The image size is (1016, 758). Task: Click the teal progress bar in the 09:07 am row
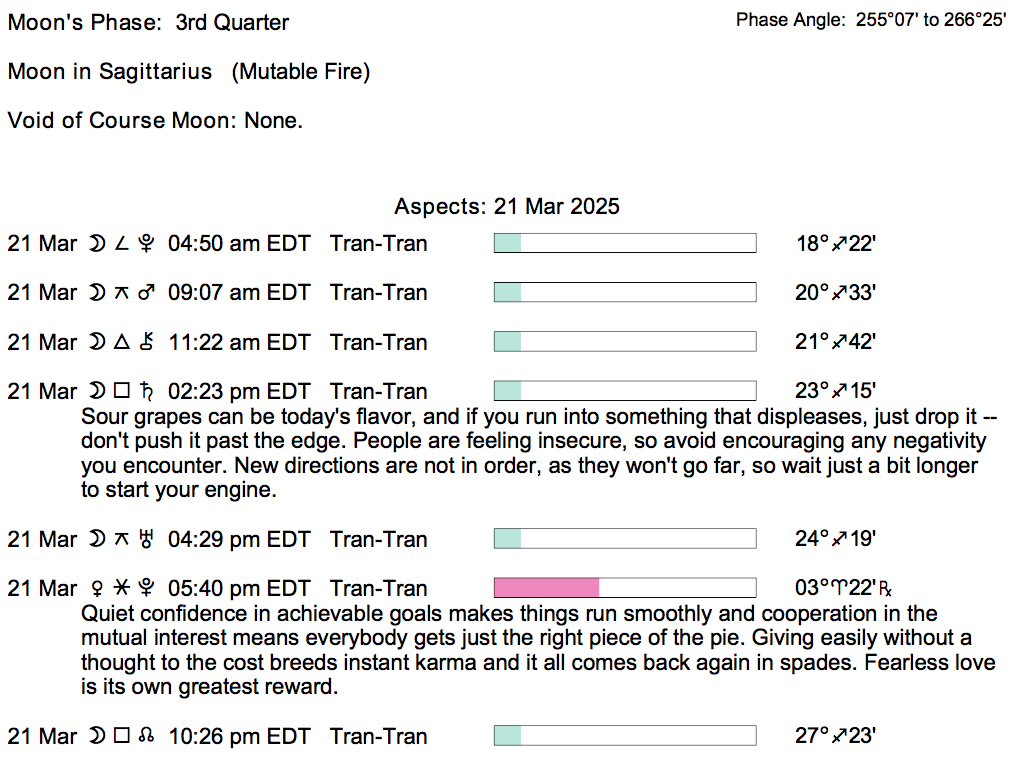508,293
